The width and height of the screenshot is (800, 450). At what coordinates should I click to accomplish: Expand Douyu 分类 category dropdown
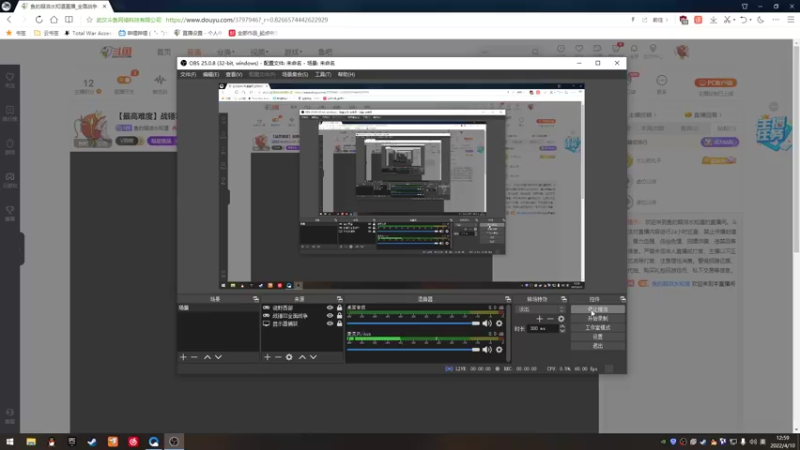pyautogui.click(x=226, y=52)
